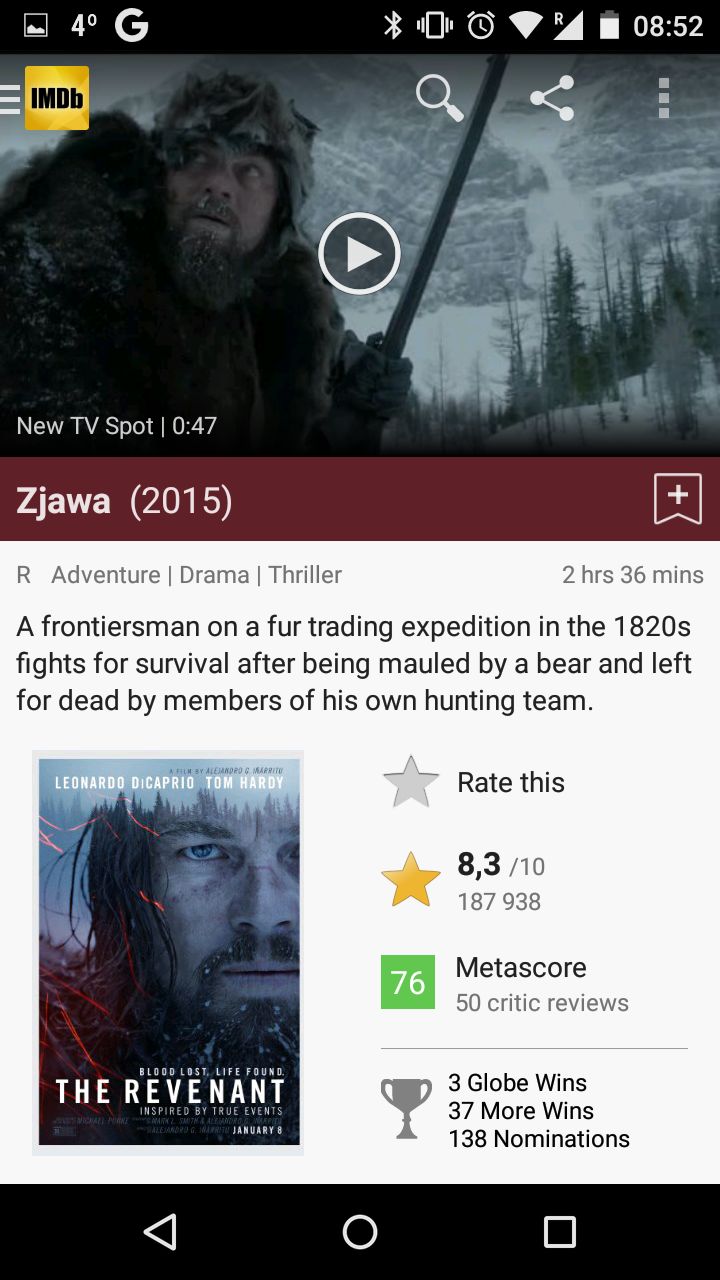The image size is (720, 1280).
Task: Open the three-dot overflow menu
Action: click(663, 98)
